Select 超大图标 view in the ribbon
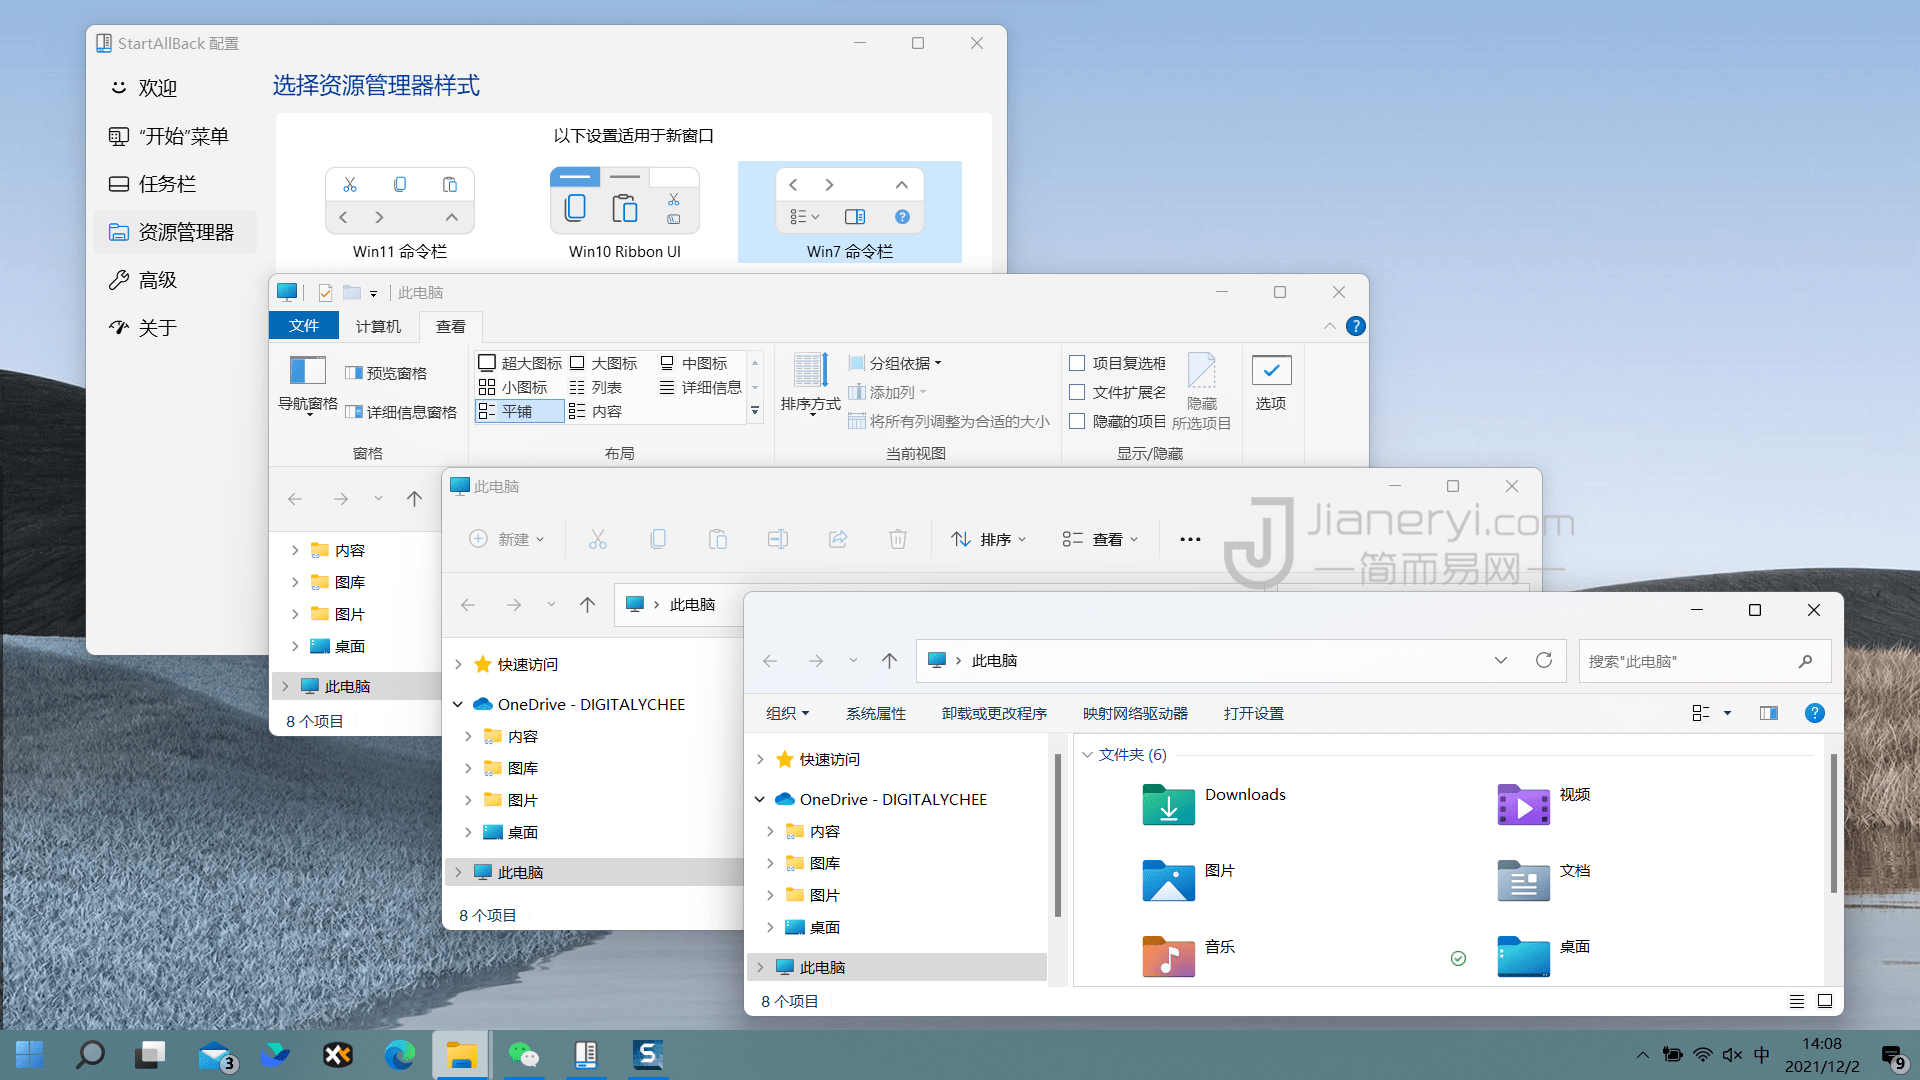 [518, 362]
